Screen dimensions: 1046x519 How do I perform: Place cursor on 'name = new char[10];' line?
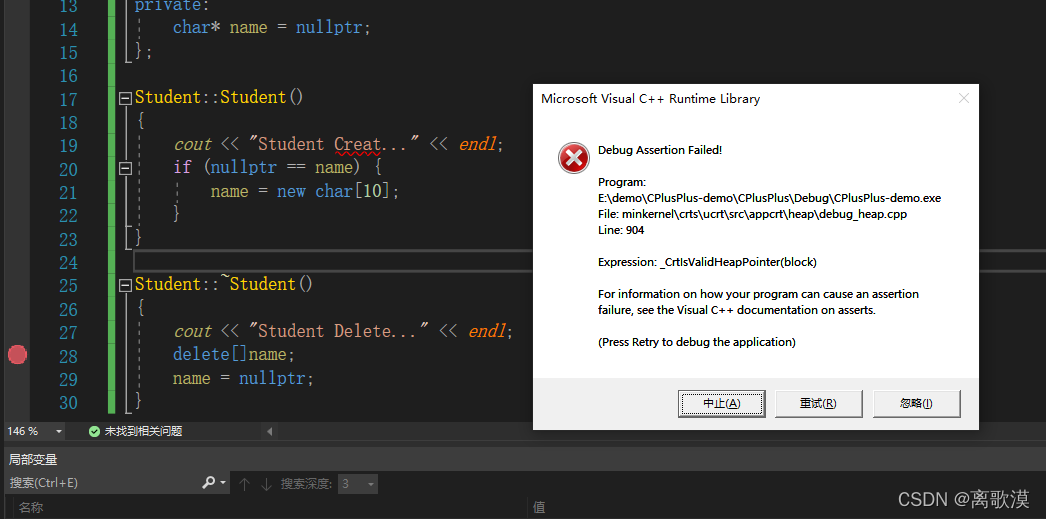tap(305, 191)
